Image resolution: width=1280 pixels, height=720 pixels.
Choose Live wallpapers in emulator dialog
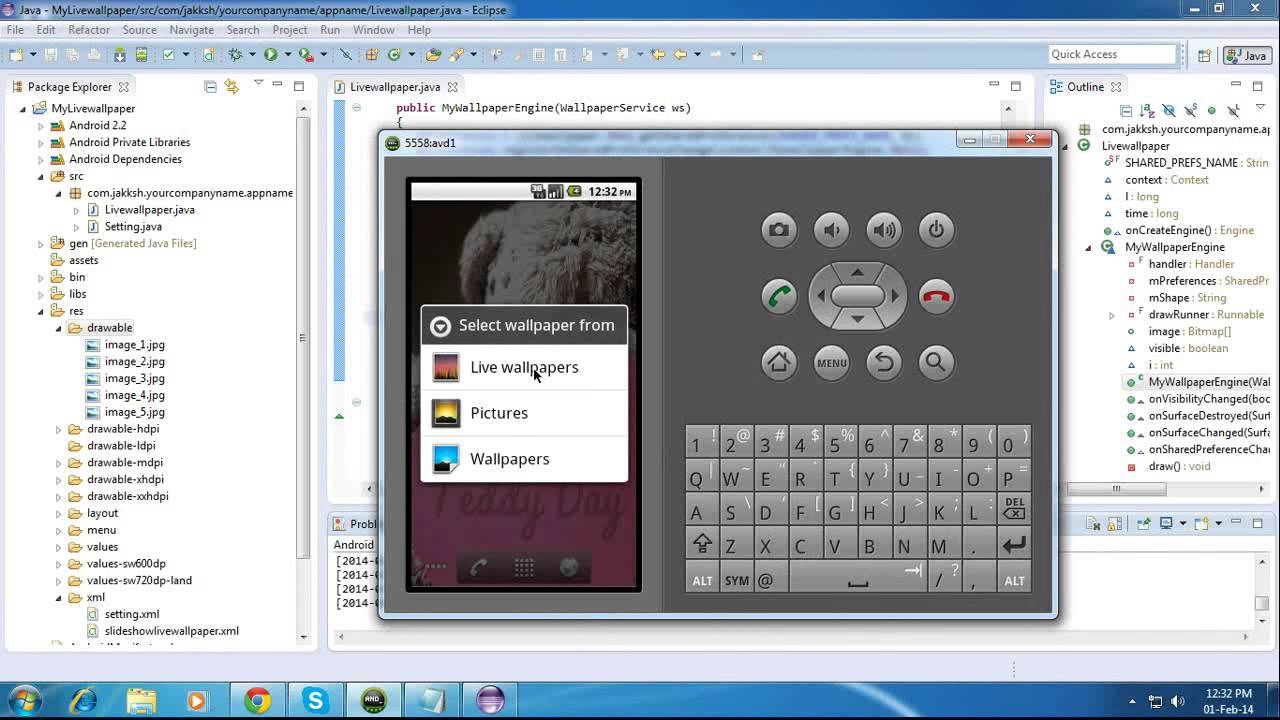pos(524,367)
